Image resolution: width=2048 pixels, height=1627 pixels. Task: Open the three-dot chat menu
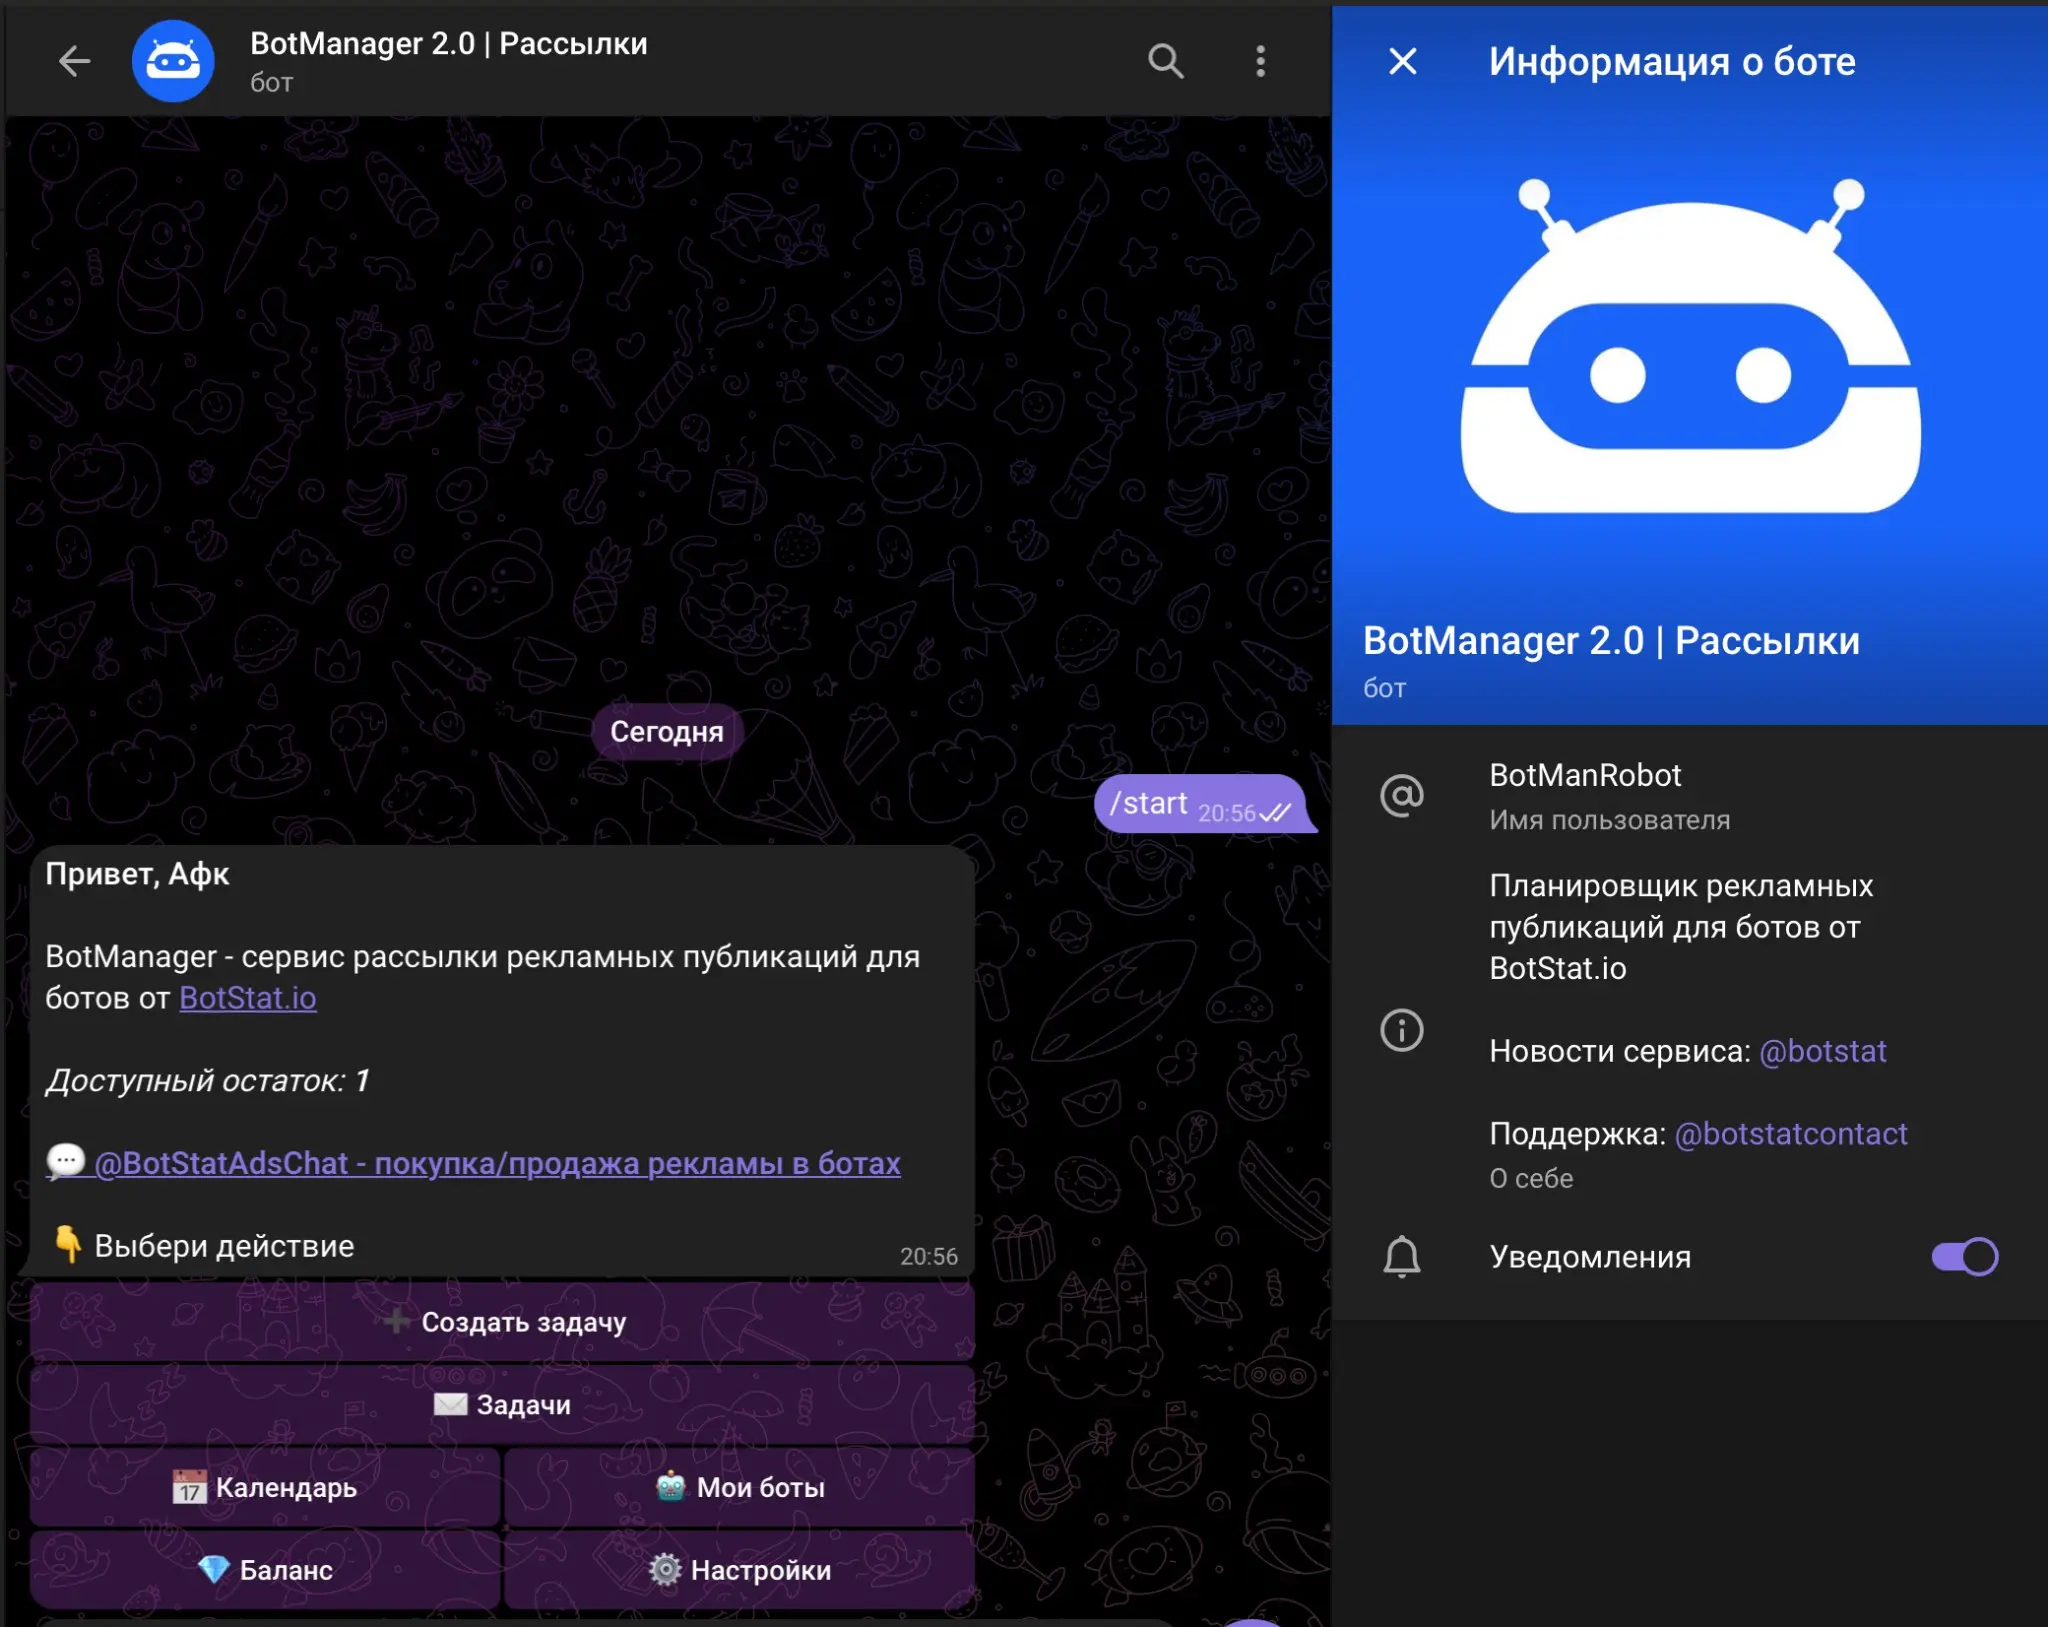[1260, 61]
